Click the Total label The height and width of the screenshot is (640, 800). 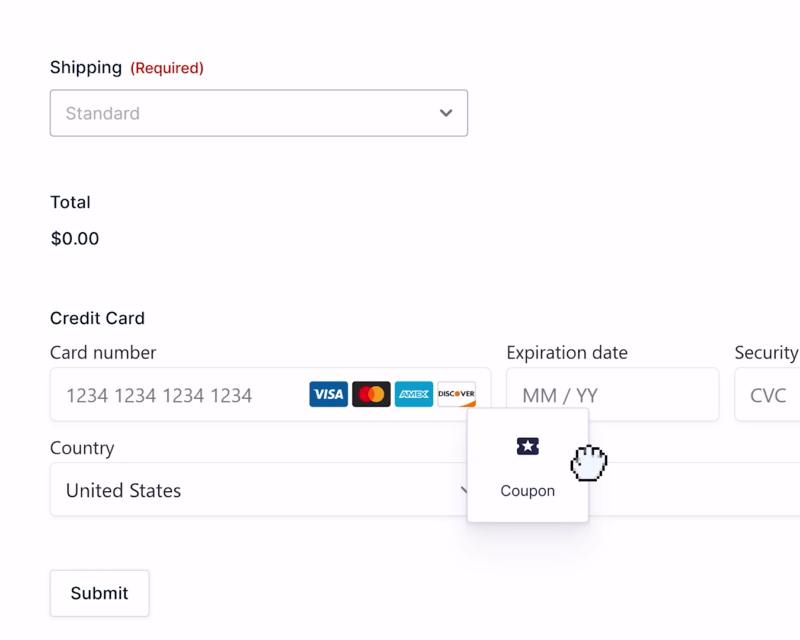point(70,202)
